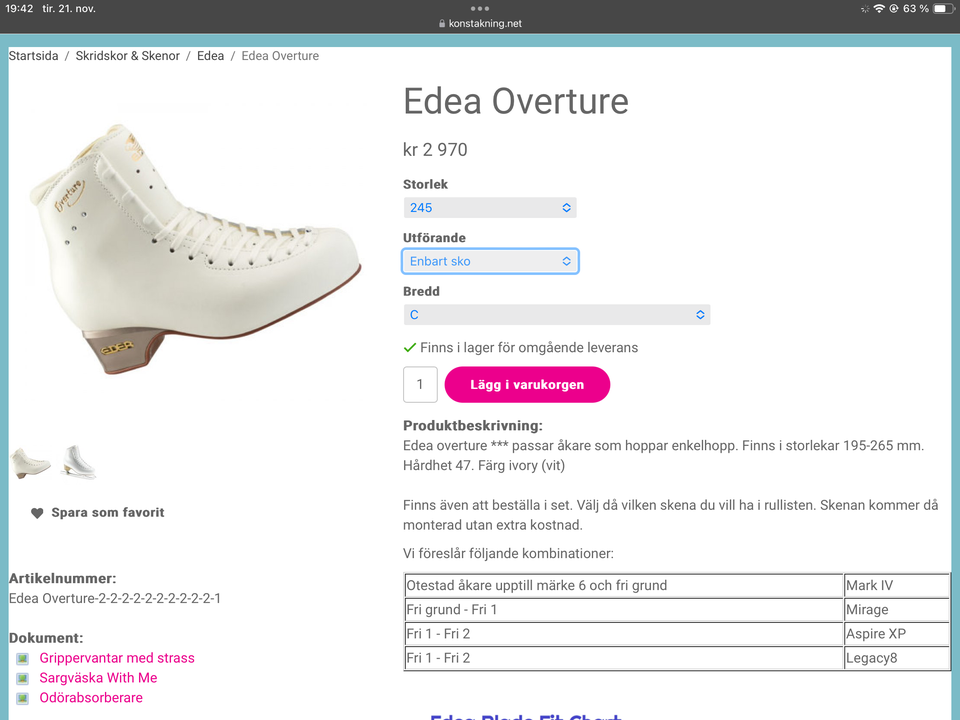Tap the orientation lock status icon

pos(894,9)
